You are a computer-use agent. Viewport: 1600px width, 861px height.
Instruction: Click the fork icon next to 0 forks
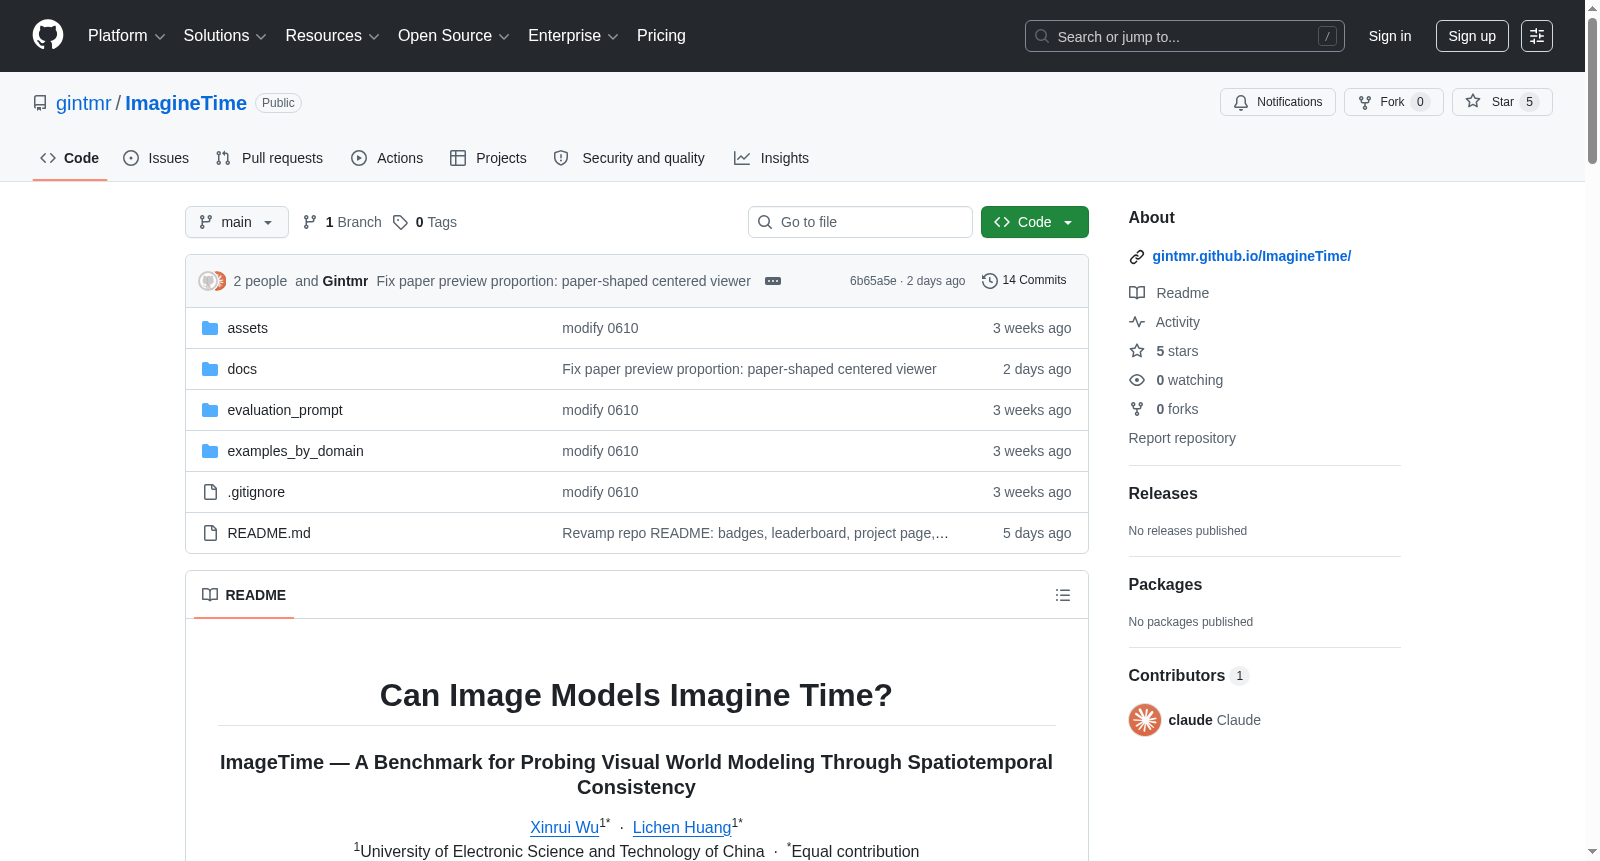(x=1137, y=409)
